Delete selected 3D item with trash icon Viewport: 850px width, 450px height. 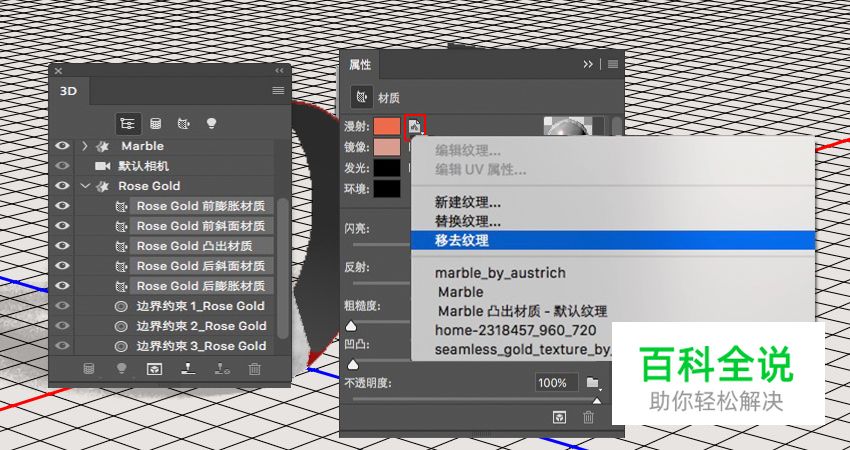[254, 369]
